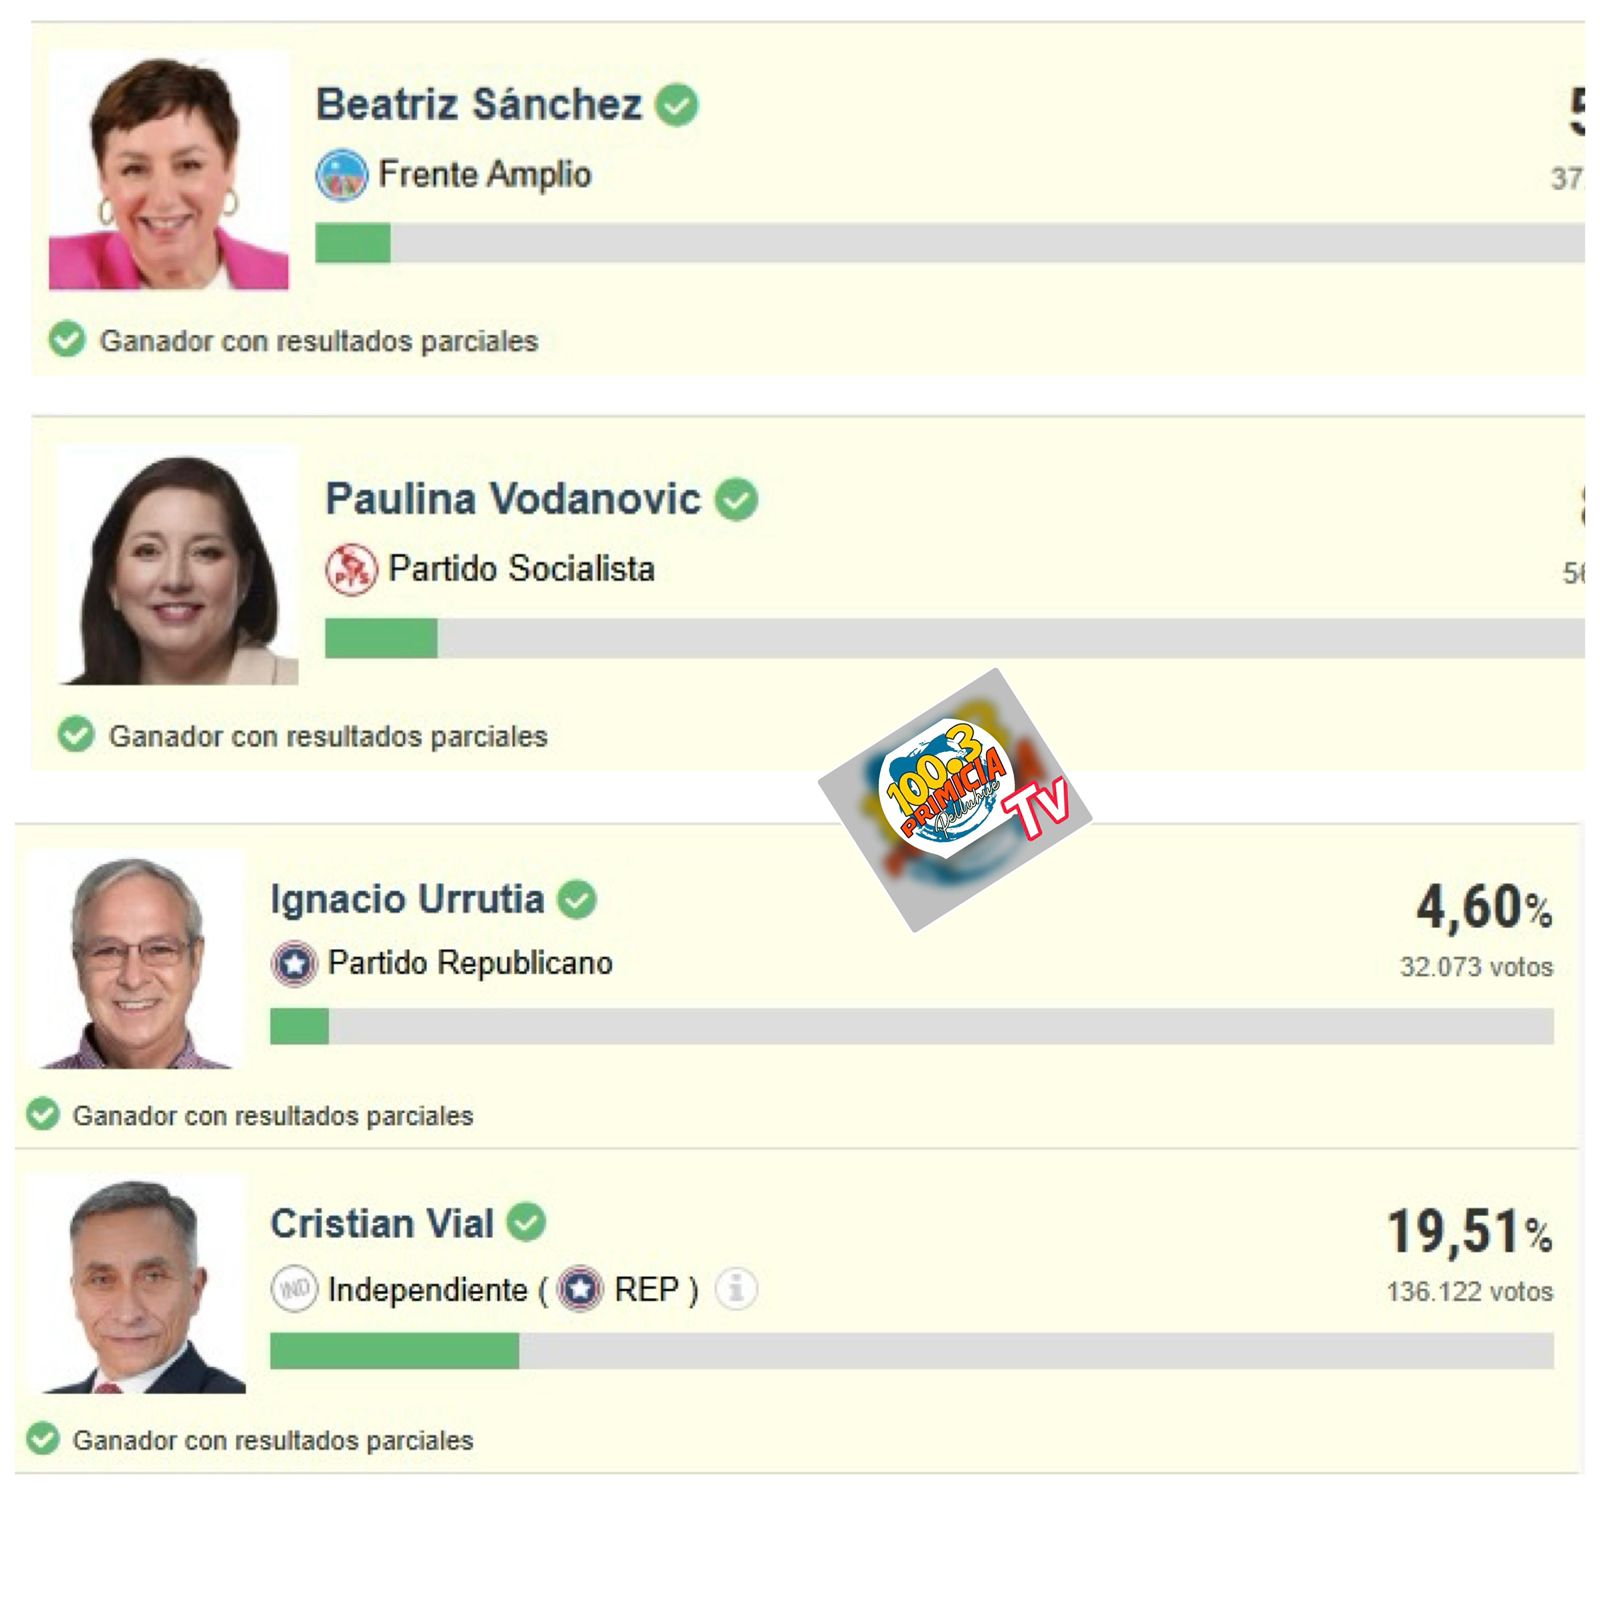
Task: Open Paulina Vodanovic candidate name link
Action: coord(513,499)
